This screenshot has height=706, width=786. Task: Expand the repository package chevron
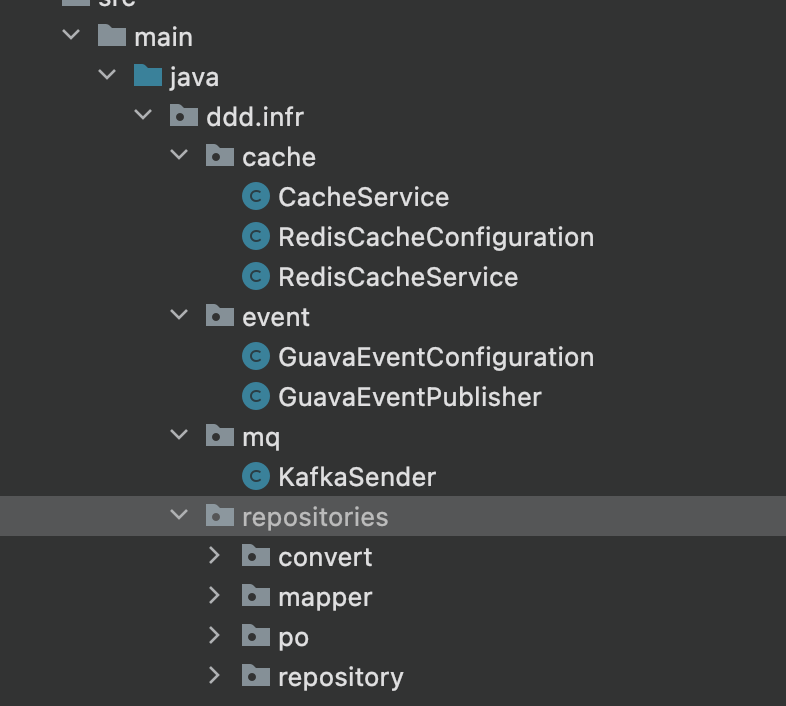pyautogui.click(x=214, y=675)
